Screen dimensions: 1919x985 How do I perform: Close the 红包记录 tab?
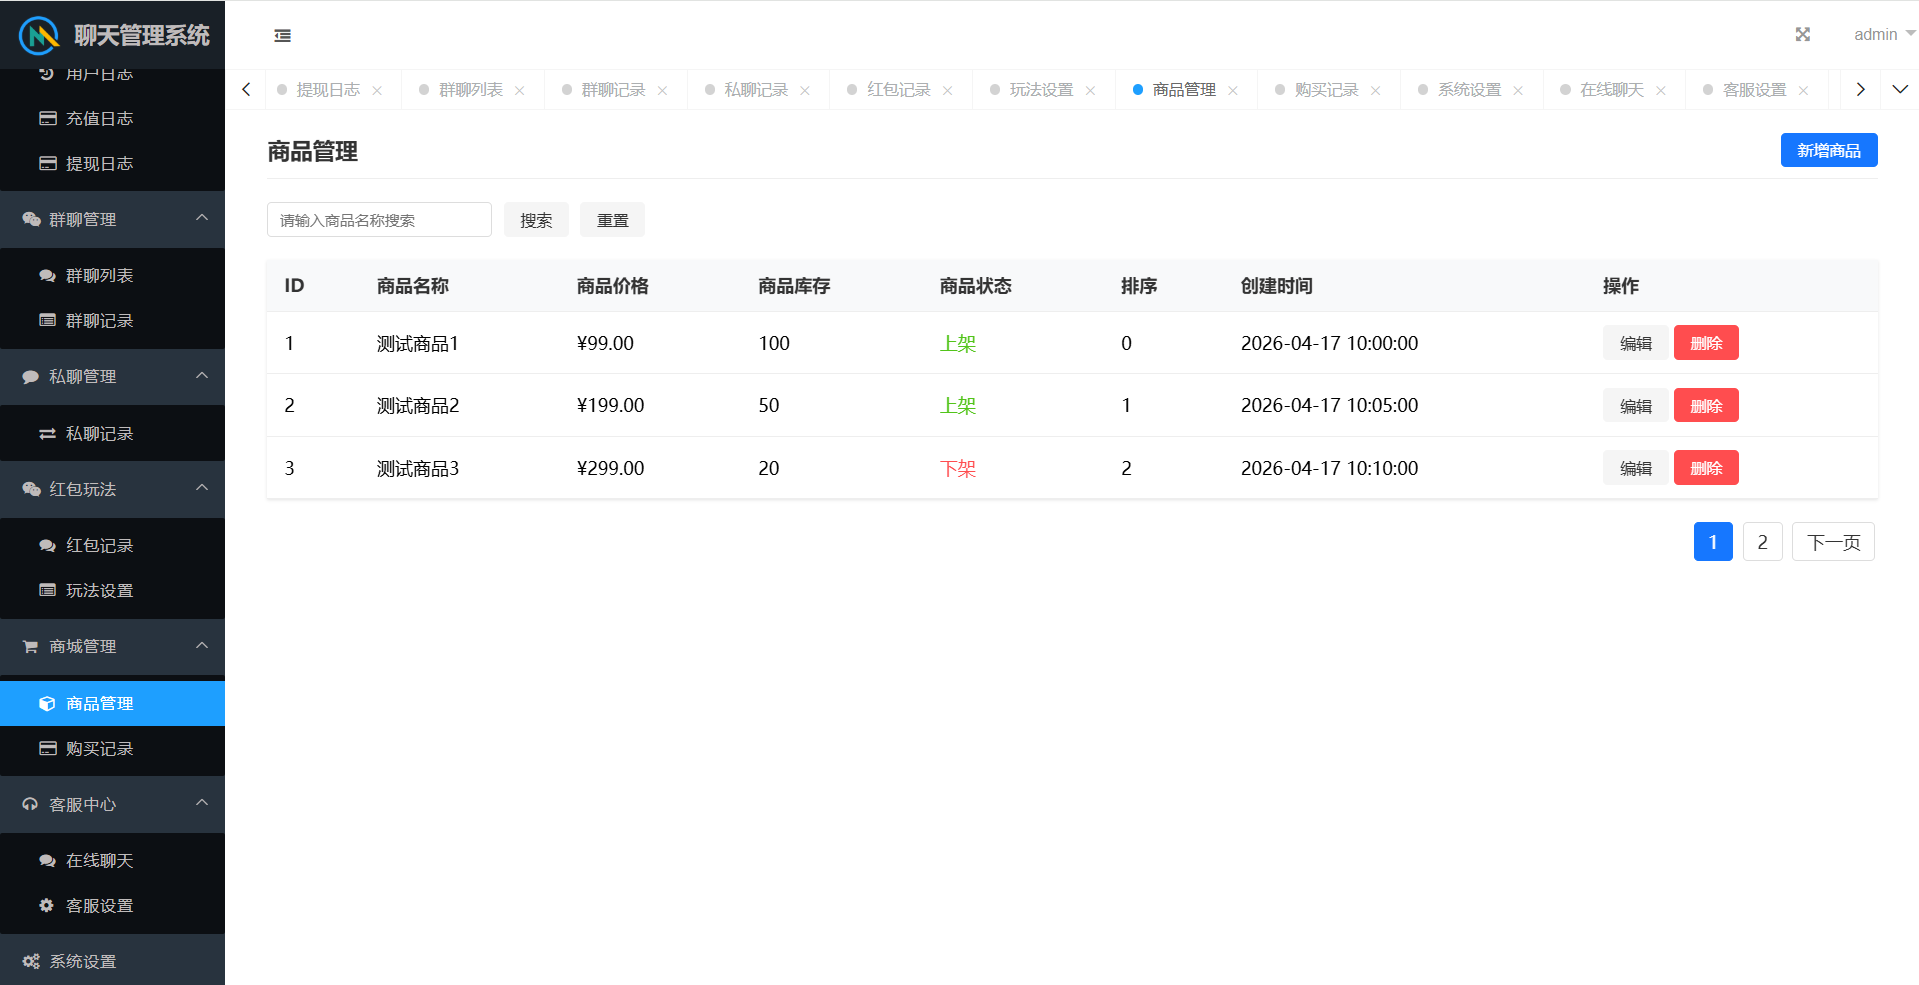coord(947,91)
